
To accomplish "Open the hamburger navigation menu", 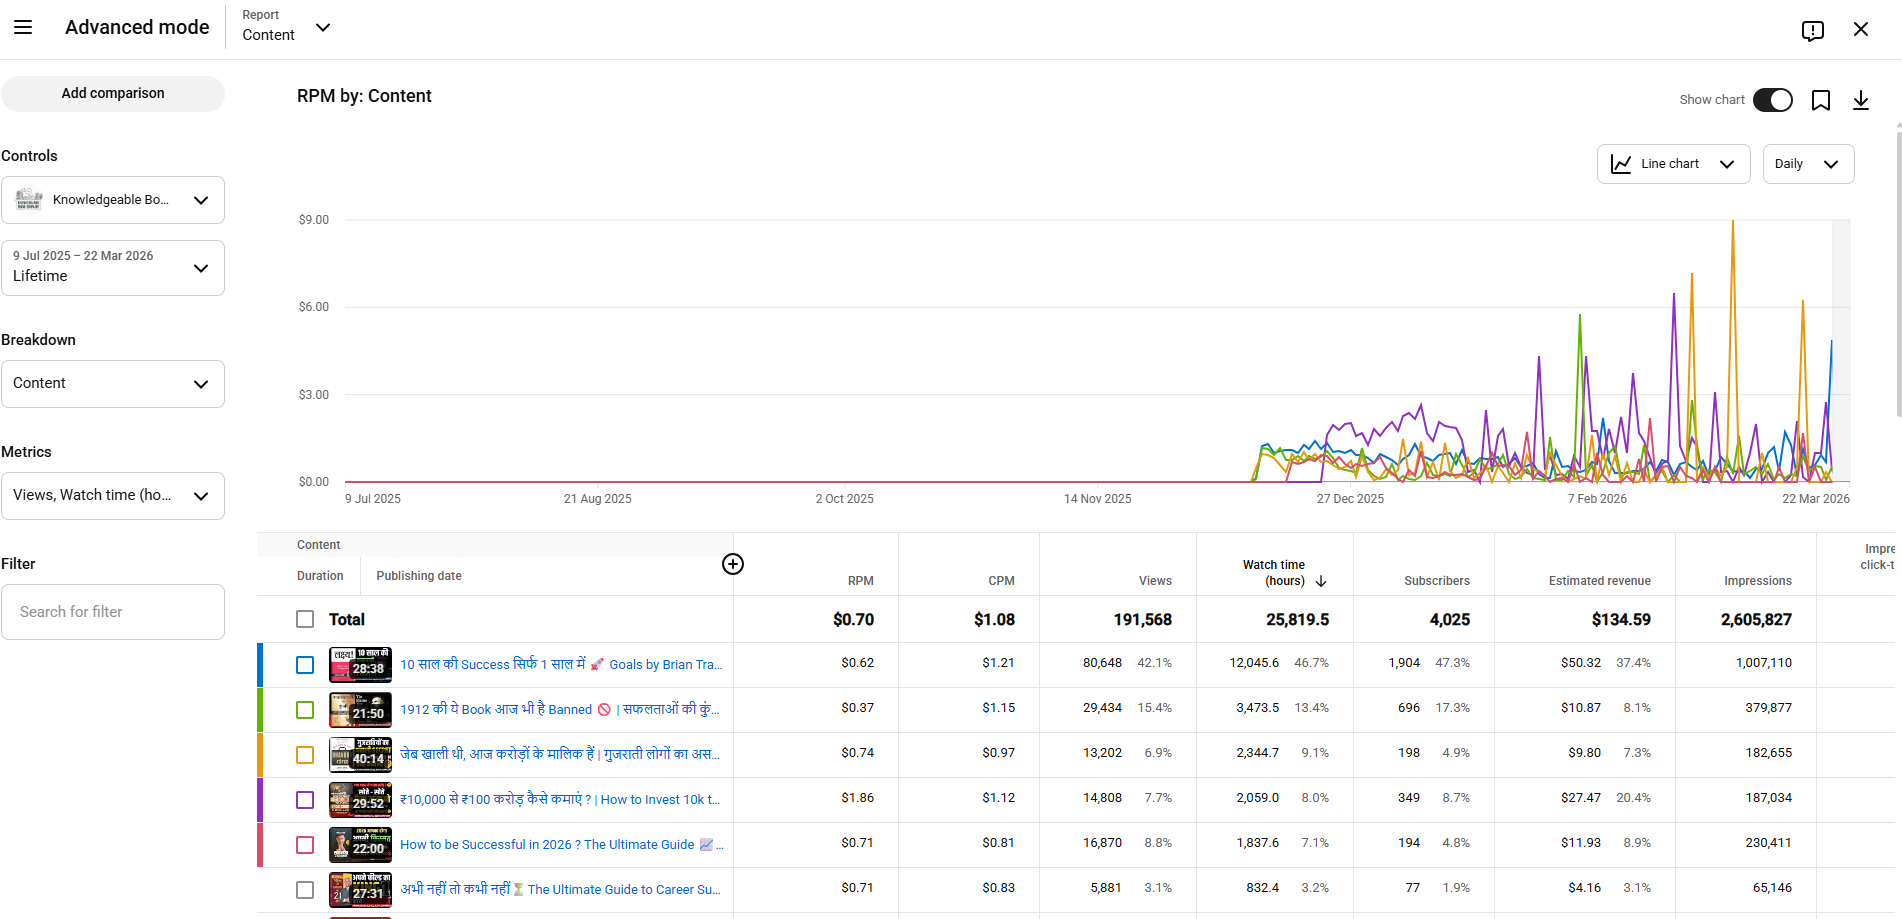I will tap(23, 28).
